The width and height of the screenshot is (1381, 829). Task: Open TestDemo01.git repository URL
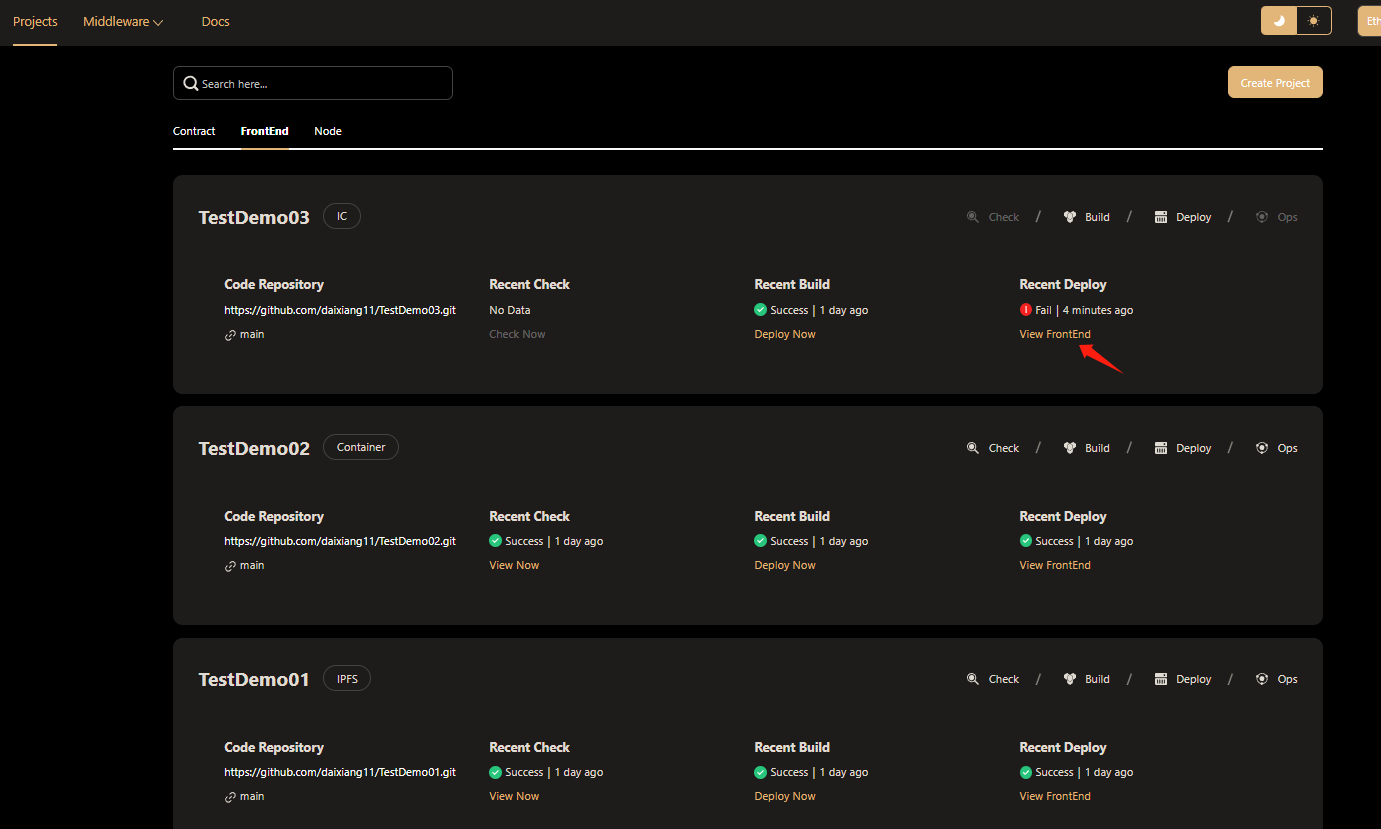[x=340, y=772]
